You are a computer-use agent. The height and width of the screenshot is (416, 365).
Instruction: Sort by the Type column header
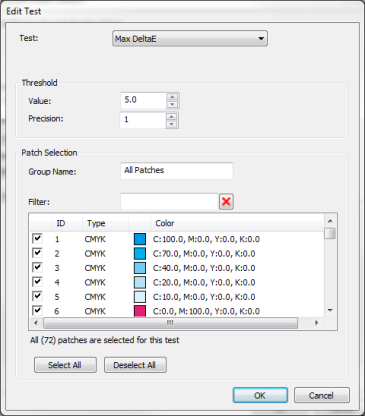click(x=105, y=223)
